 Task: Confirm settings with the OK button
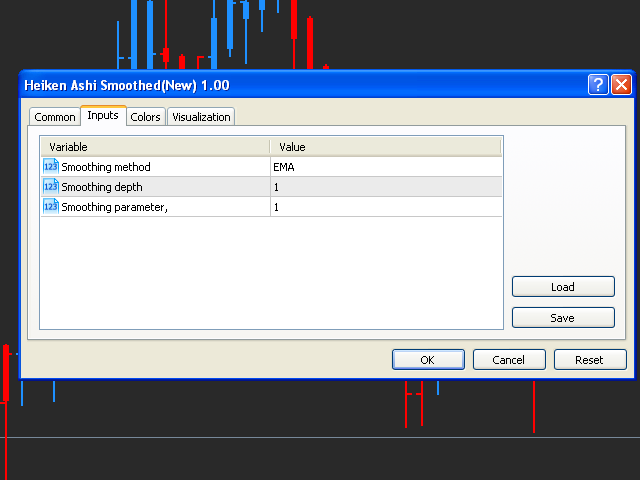[427, 360]
